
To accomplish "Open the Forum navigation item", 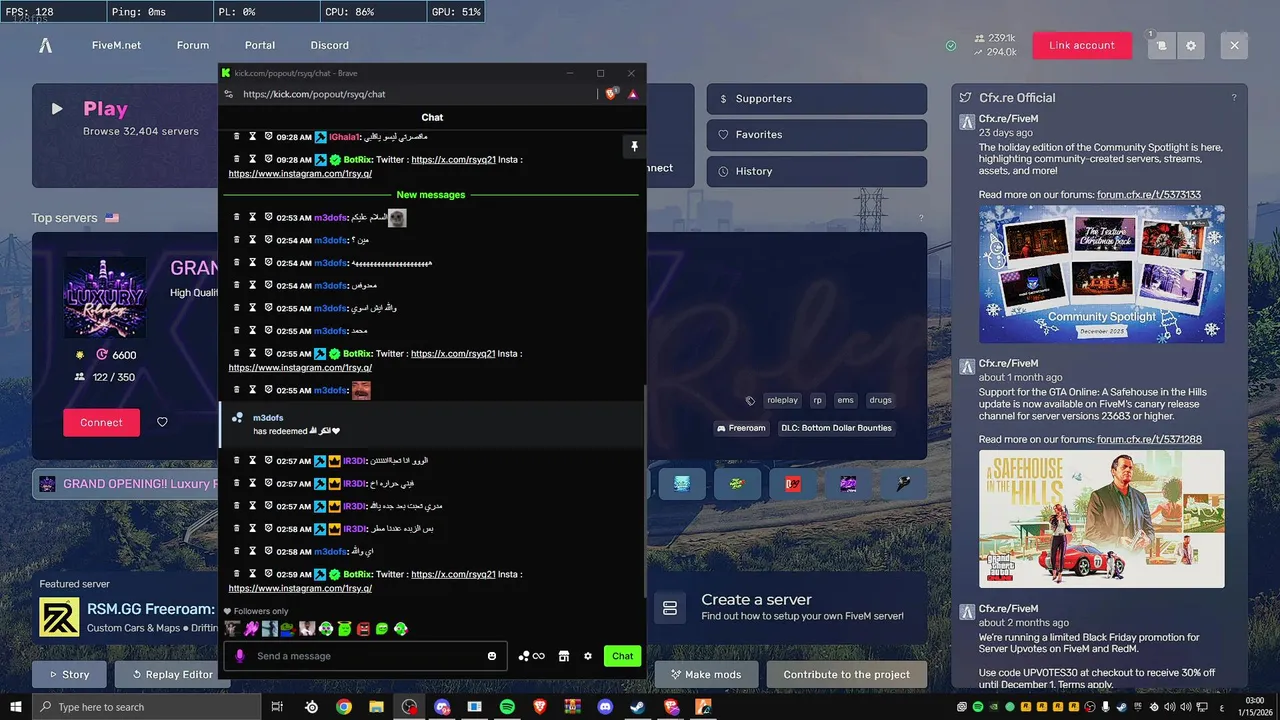I will [193, 45].
